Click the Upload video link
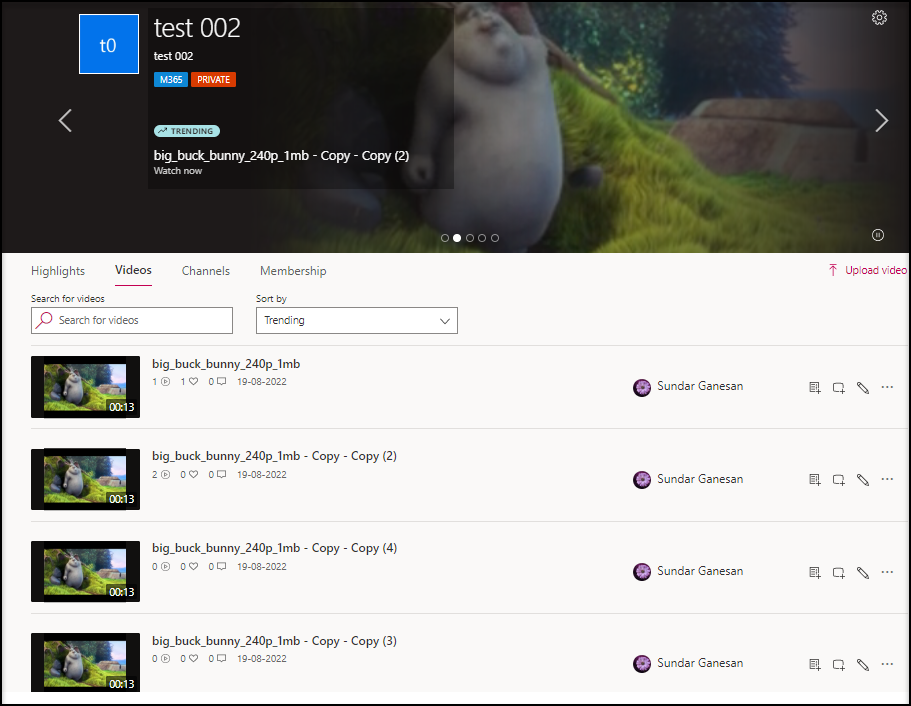 (867, 270)
